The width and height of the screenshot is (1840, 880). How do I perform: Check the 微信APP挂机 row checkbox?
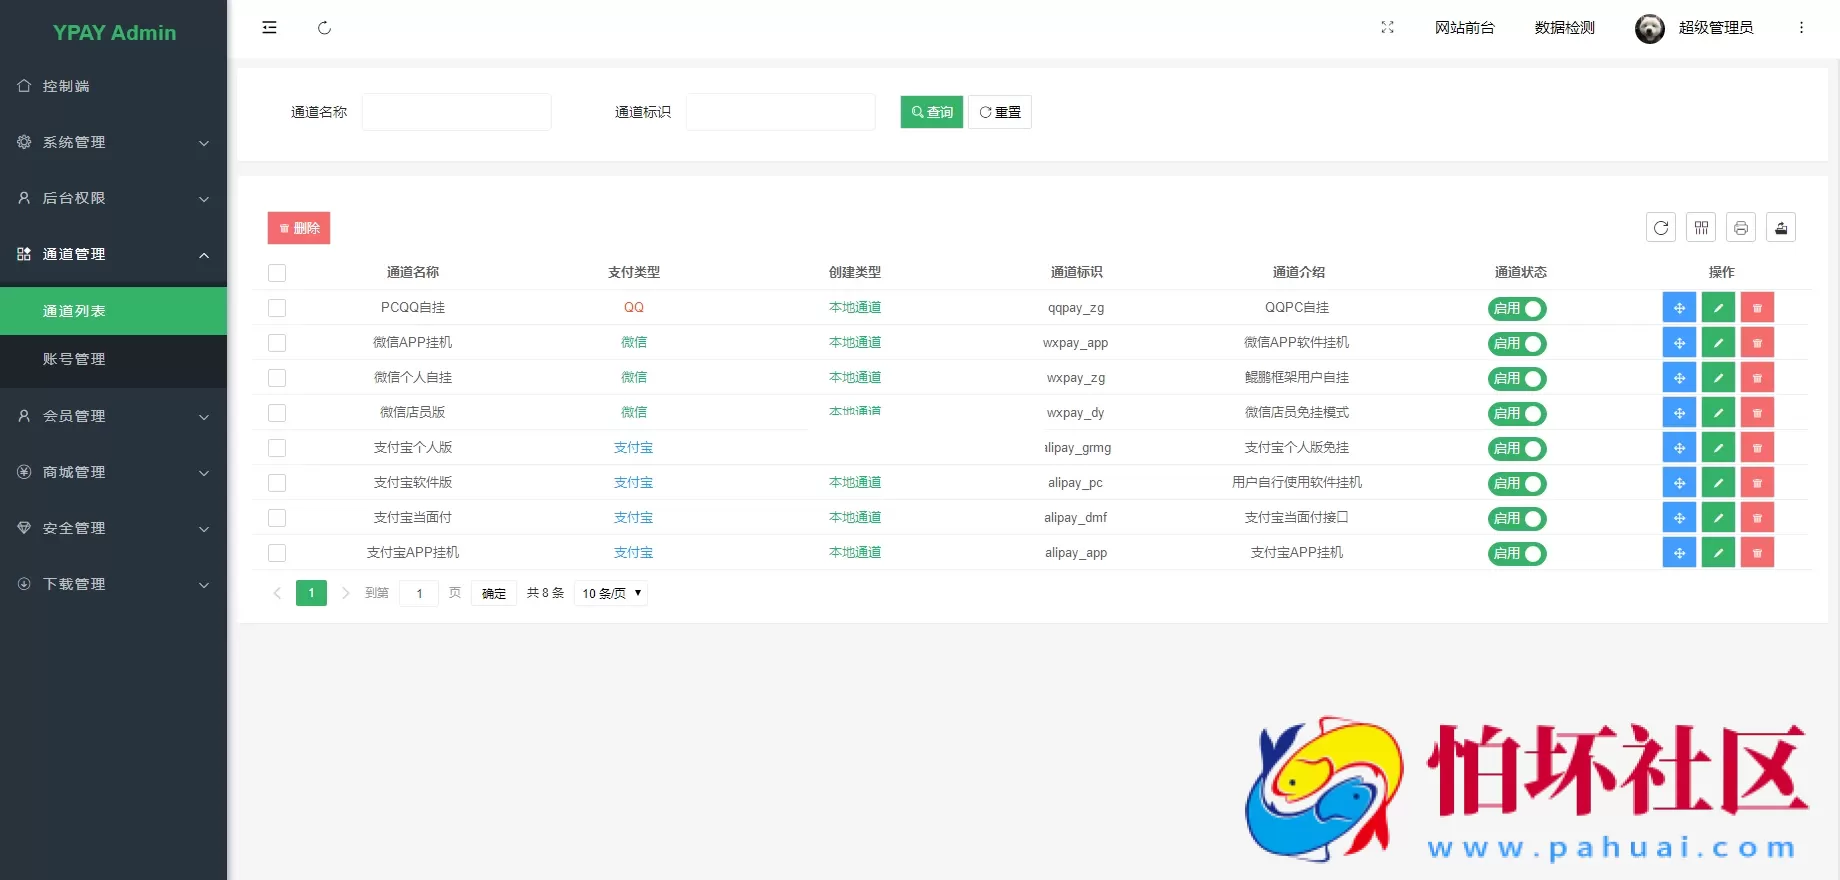(277, 343)
